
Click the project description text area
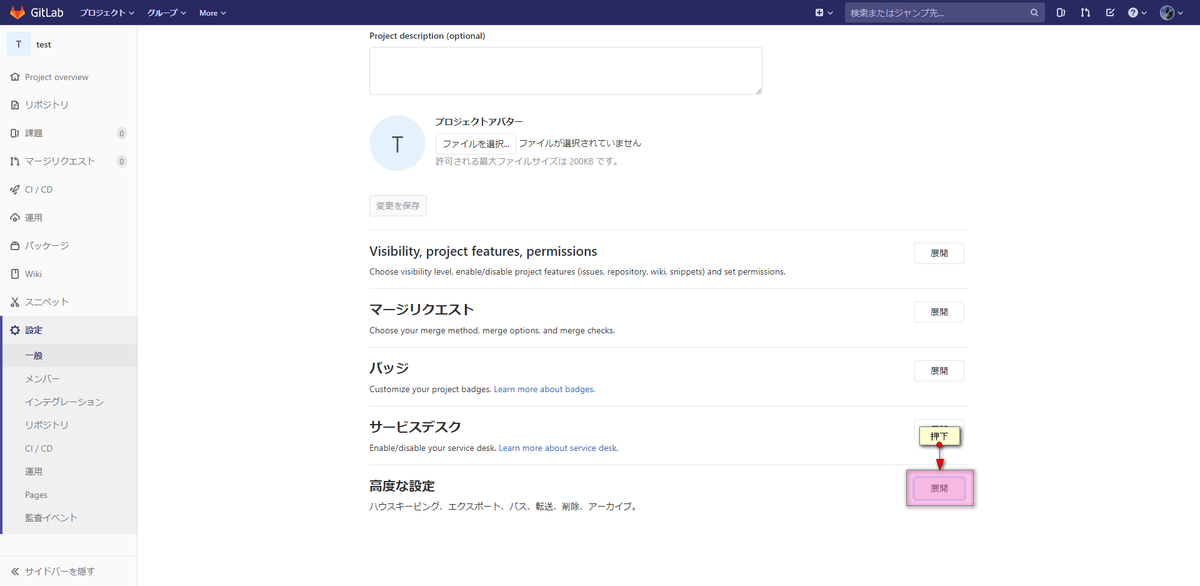565,70
